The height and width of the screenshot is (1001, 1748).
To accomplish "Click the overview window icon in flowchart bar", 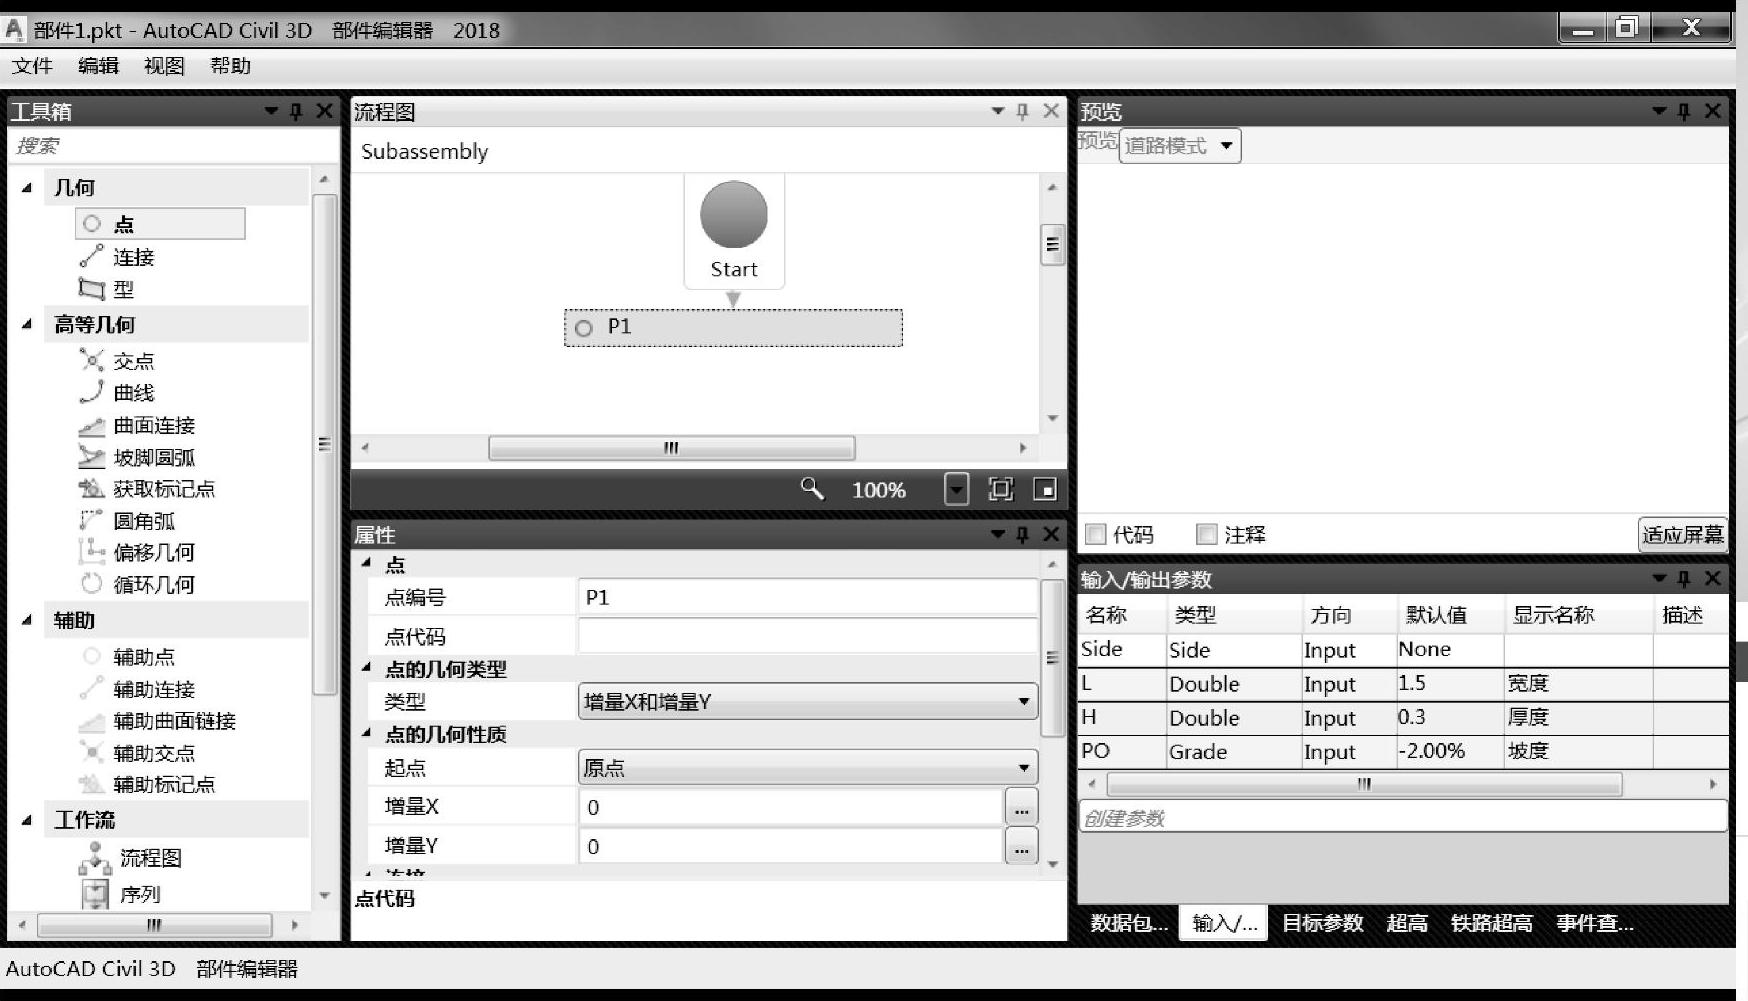I will pyautogui.click(x=1044, y=489).
